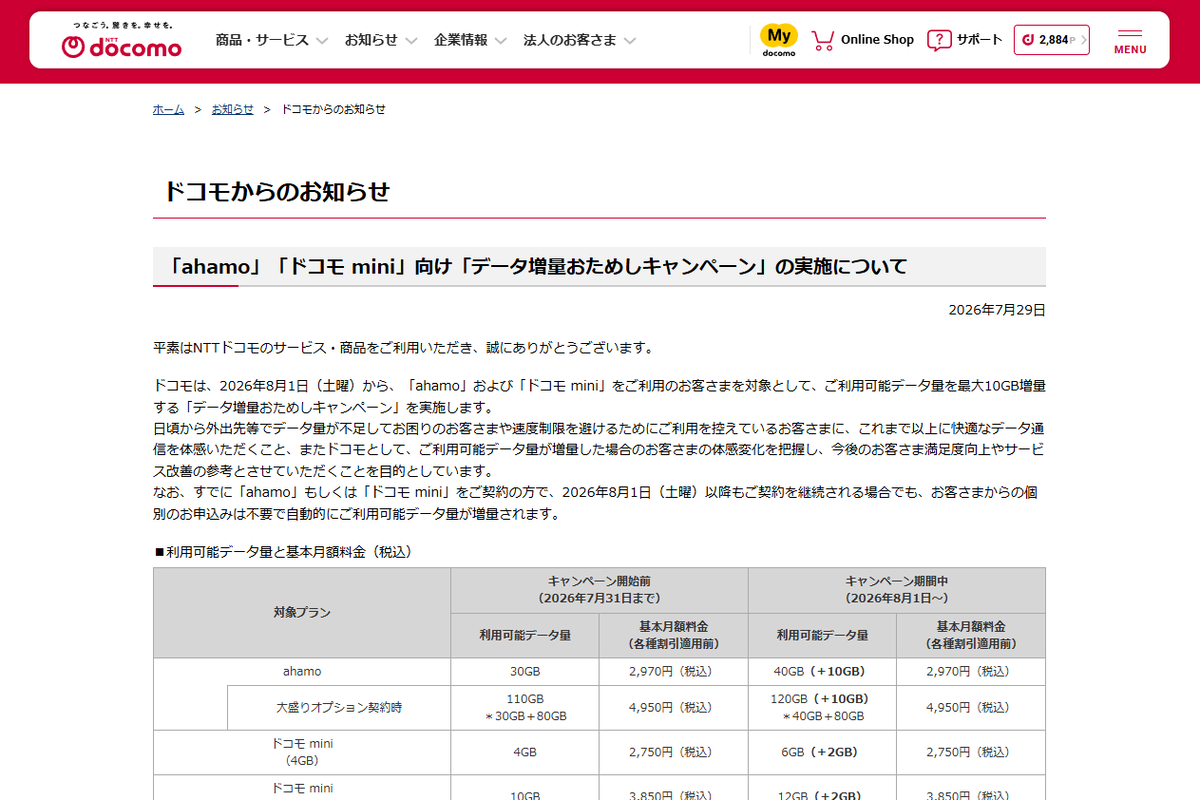Click the ahamo row label
Viewport: 1200px width, 800px height.
302,671
